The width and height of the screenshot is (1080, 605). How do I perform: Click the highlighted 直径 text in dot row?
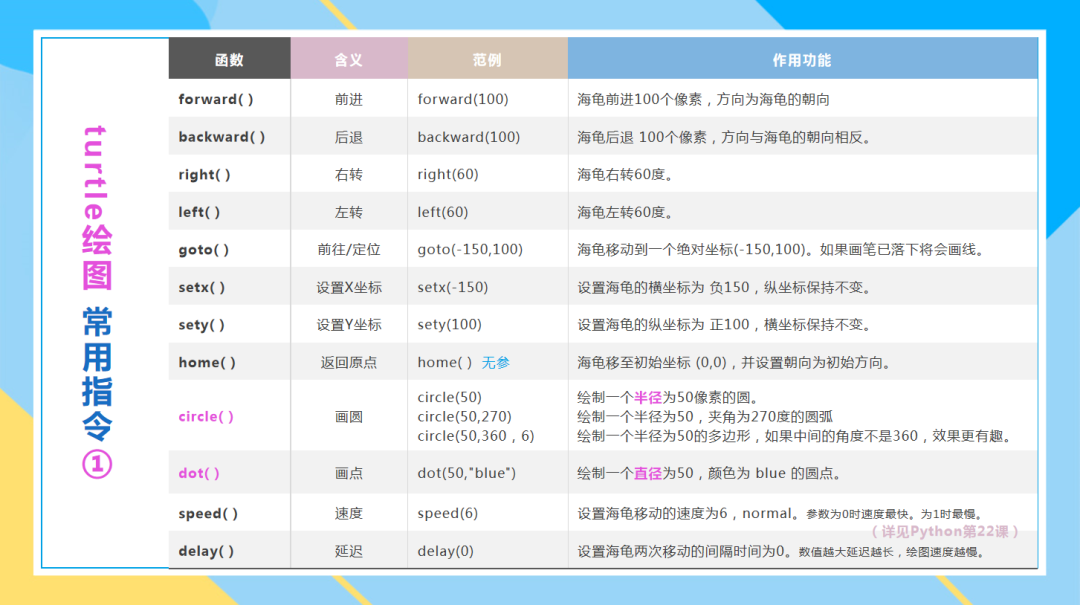click(651, 472)
